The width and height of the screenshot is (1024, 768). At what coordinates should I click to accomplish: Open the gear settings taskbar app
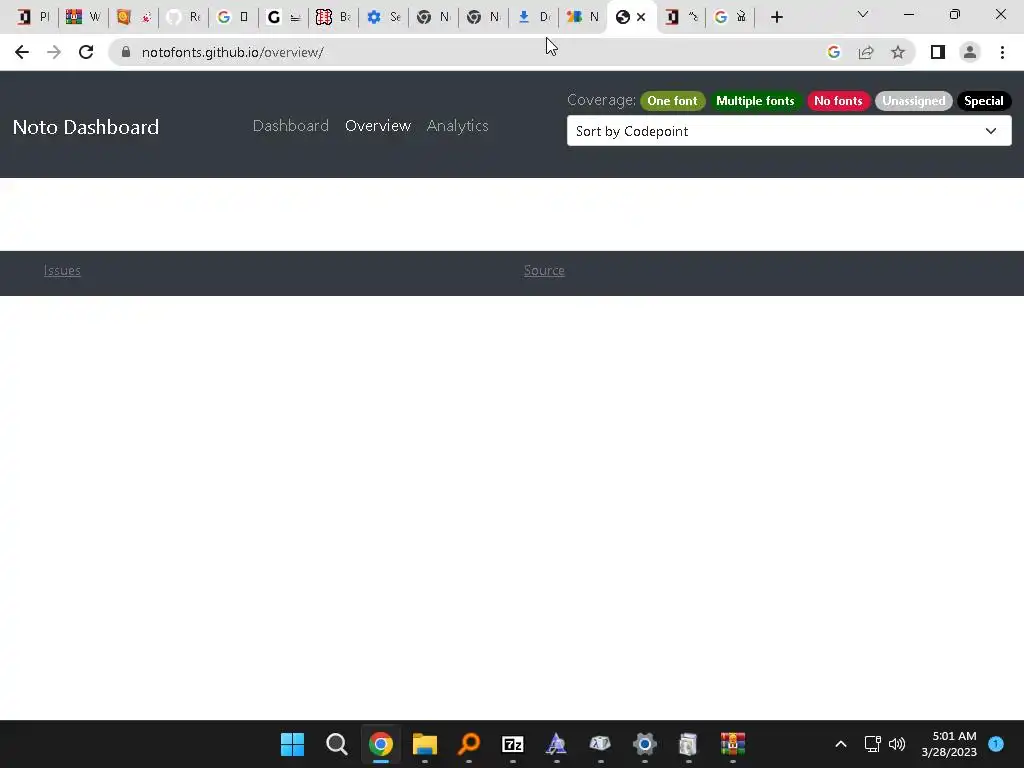645,744
